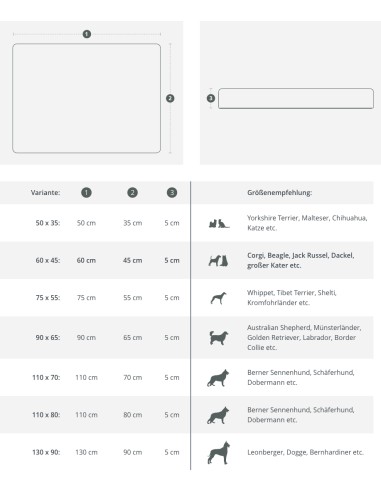Click the large Dogge icon for 130 x 90

click(x=219, y=453)
